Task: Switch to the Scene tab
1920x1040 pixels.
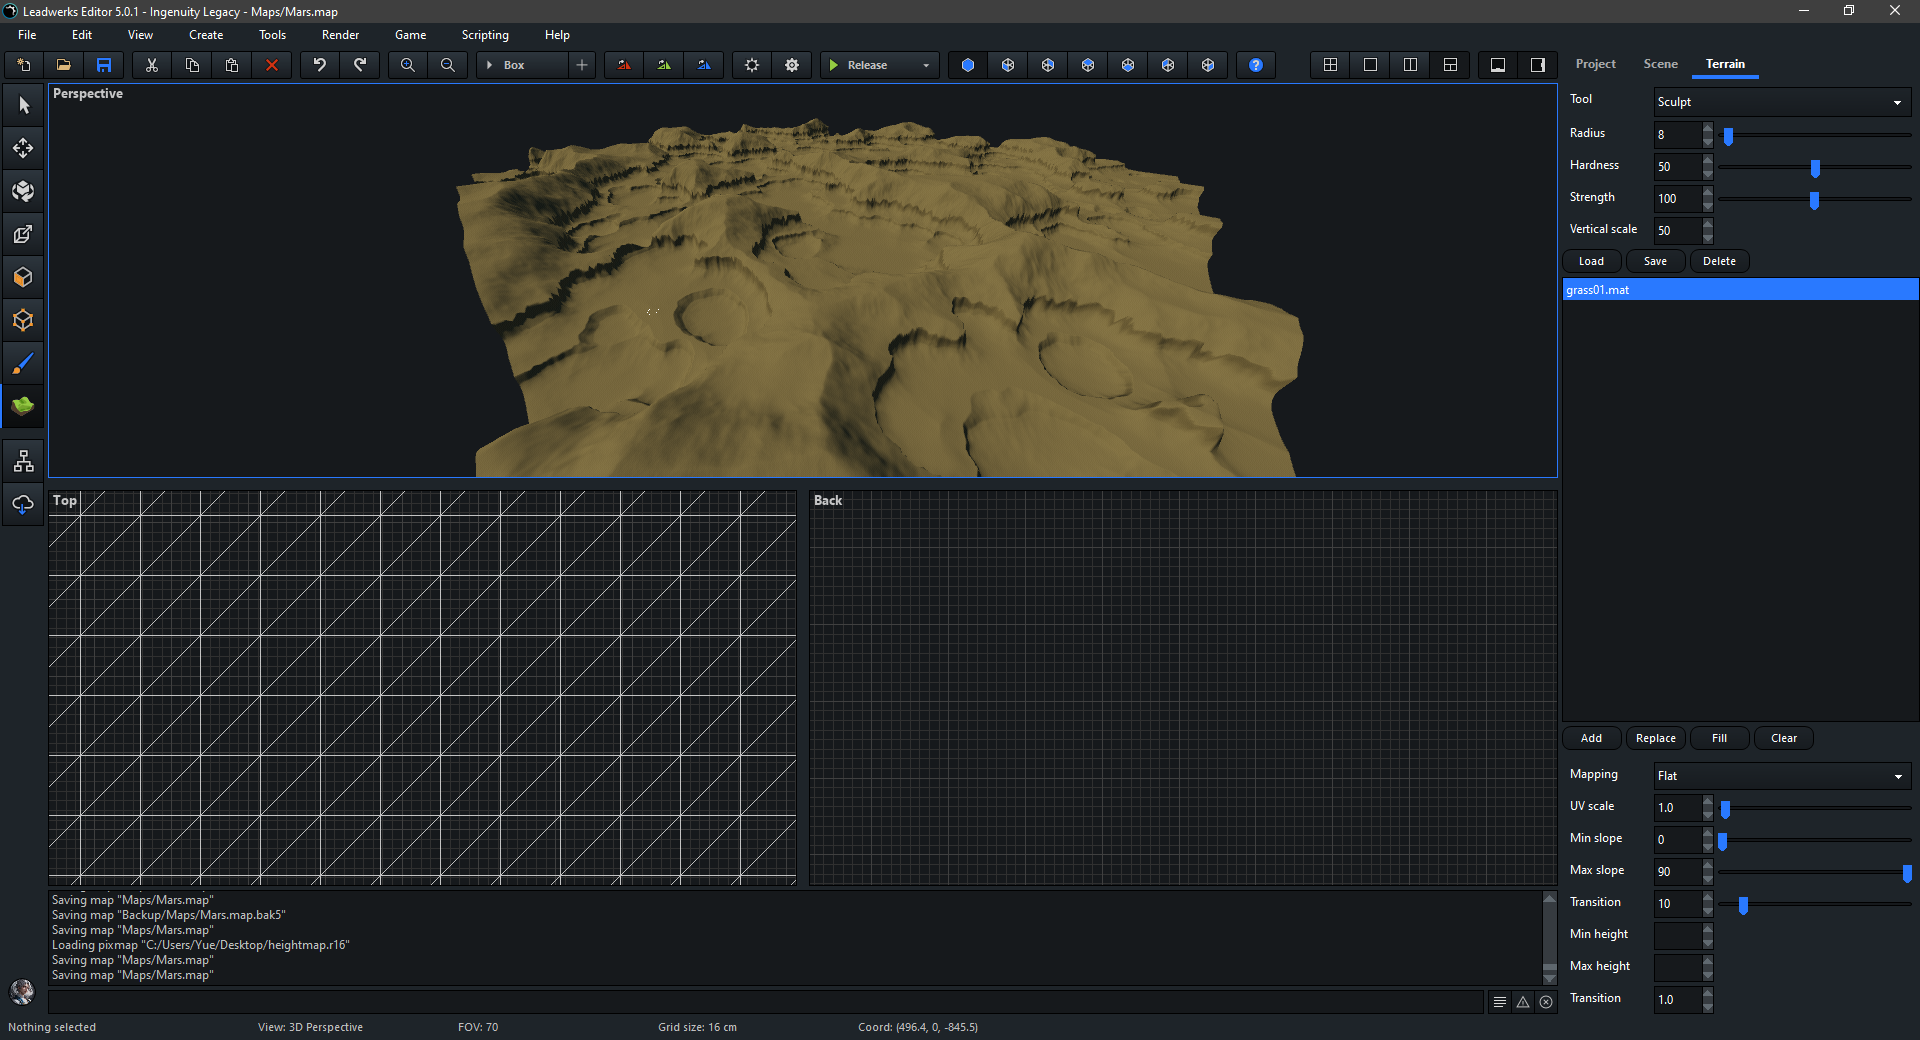Action: pyautogui.click(x=1660, y=64)
